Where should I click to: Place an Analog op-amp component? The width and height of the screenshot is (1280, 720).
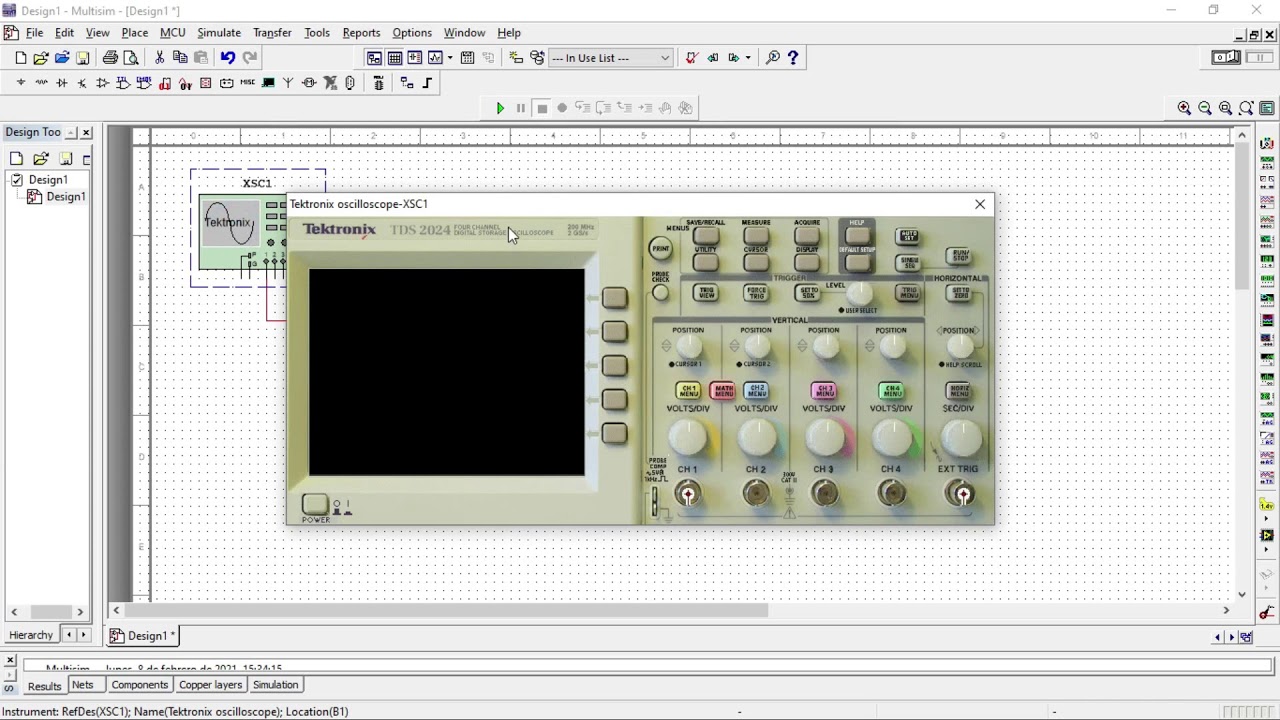[x=103, y=83]
